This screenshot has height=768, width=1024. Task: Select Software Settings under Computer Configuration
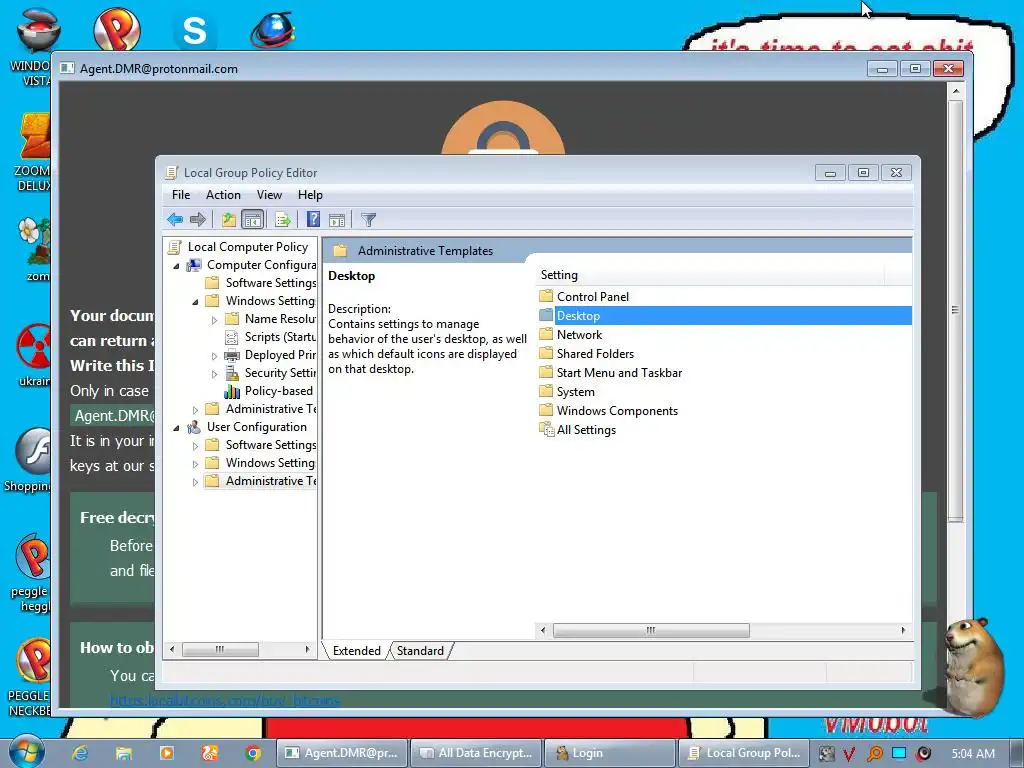(x=270, y=283)
